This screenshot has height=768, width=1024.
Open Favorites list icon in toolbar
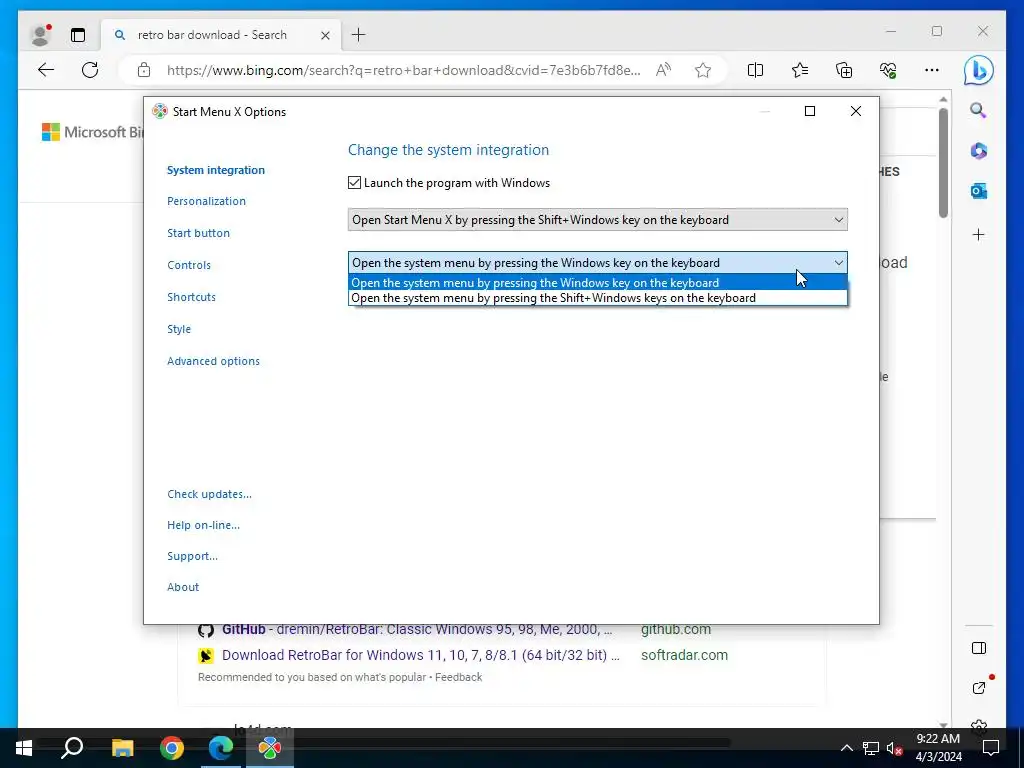coord(800,70)
